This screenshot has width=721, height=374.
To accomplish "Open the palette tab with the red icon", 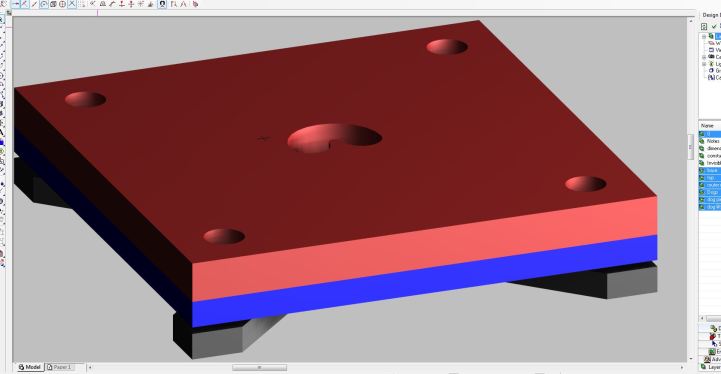I will [x=710, y=336].
